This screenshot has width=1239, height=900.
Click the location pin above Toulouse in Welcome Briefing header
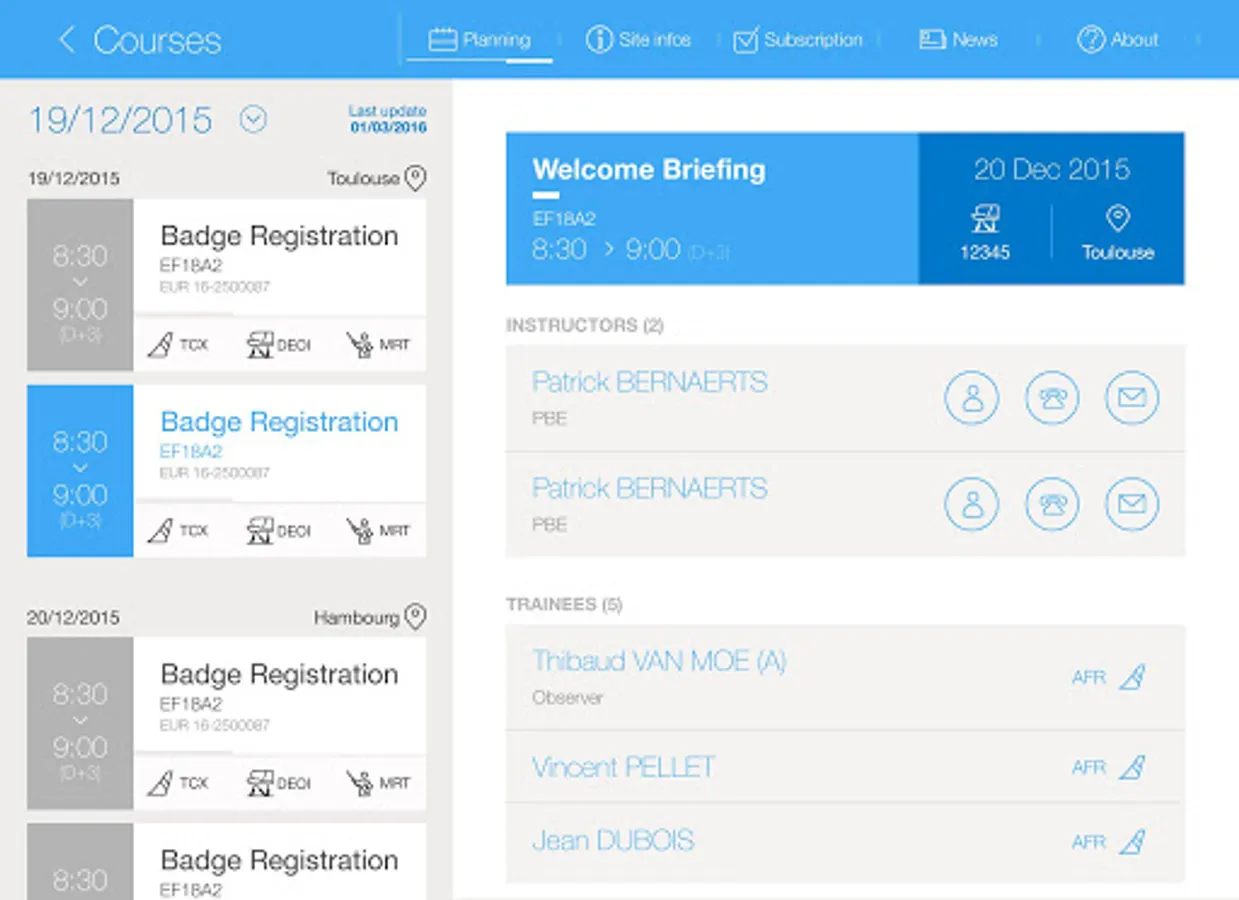click(x=1118, y=219)
